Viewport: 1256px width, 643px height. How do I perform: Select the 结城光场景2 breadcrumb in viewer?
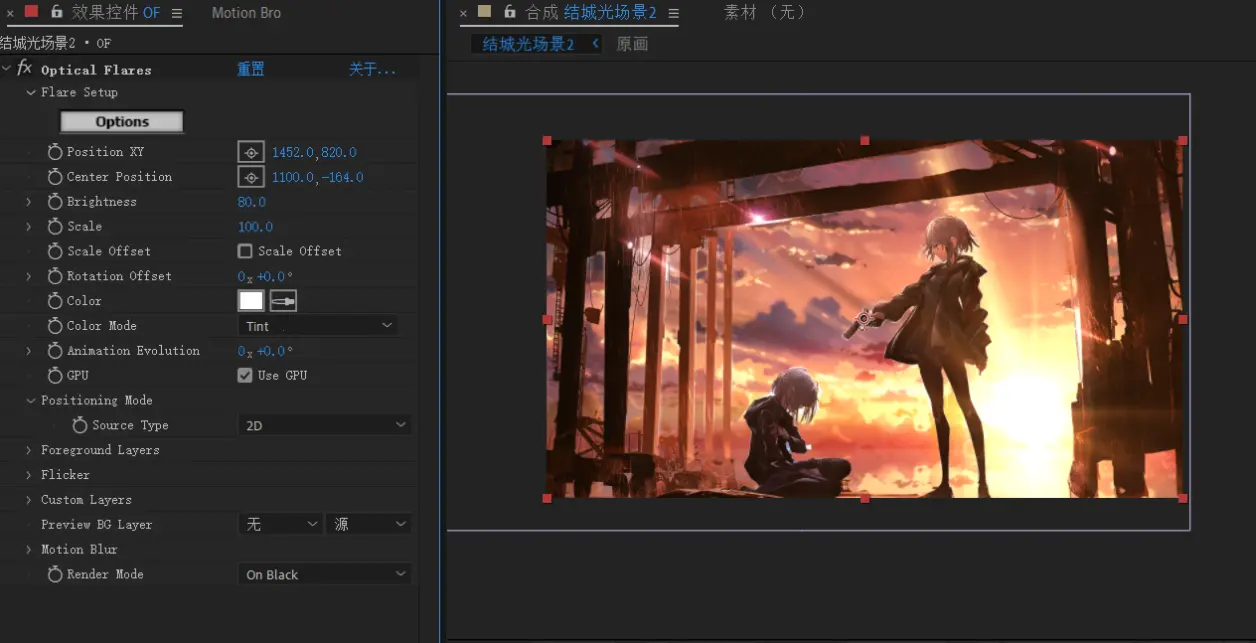click(x=528, y=44)
